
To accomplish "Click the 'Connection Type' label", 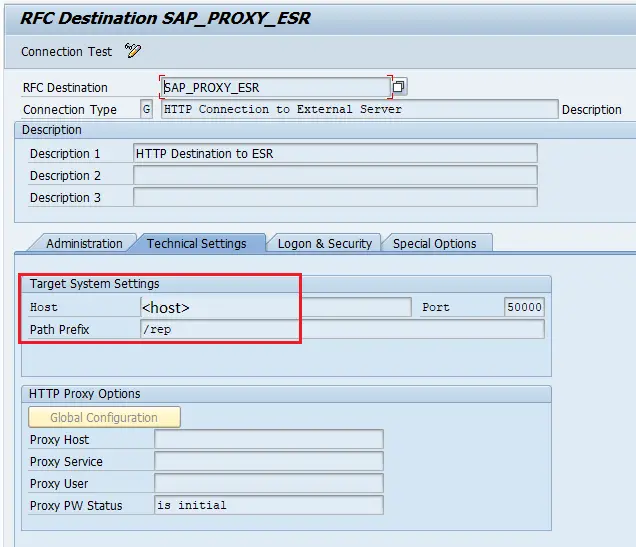I will point(70,109).
